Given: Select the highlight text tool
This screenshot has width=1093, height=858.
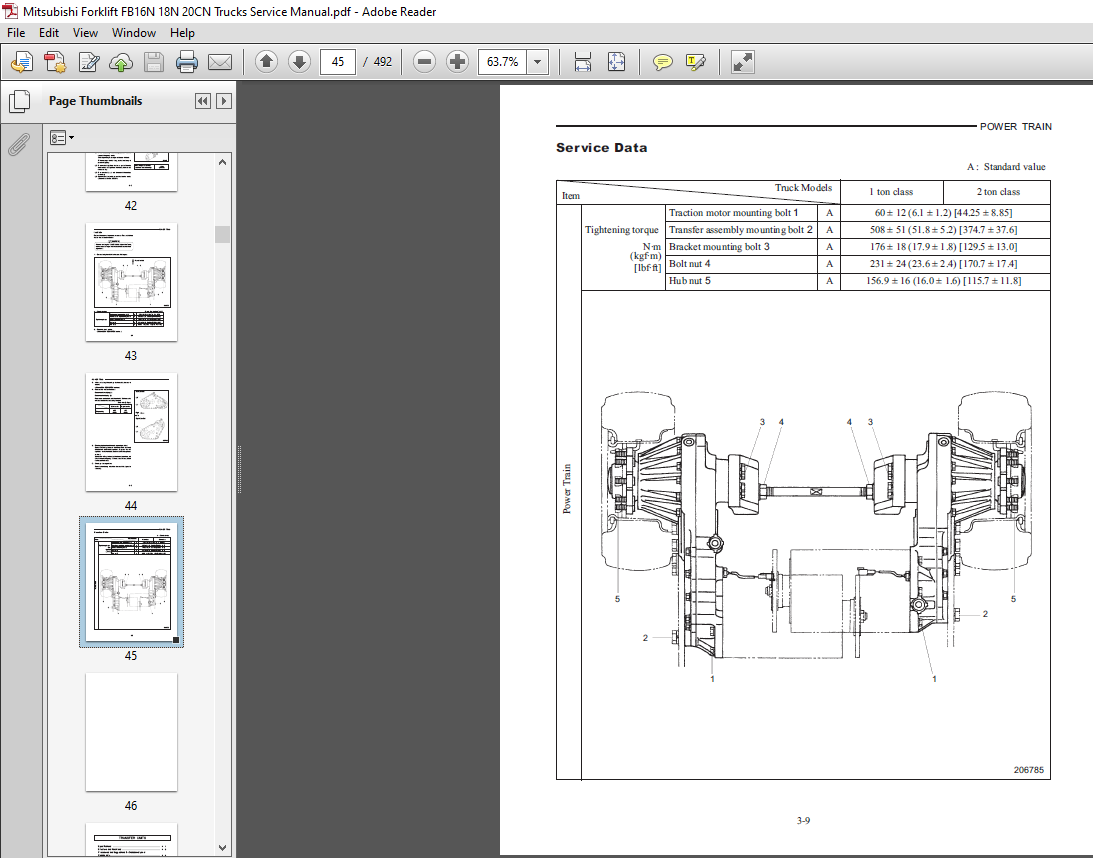Looking at the screenshot, I should [x=696, y=62].
